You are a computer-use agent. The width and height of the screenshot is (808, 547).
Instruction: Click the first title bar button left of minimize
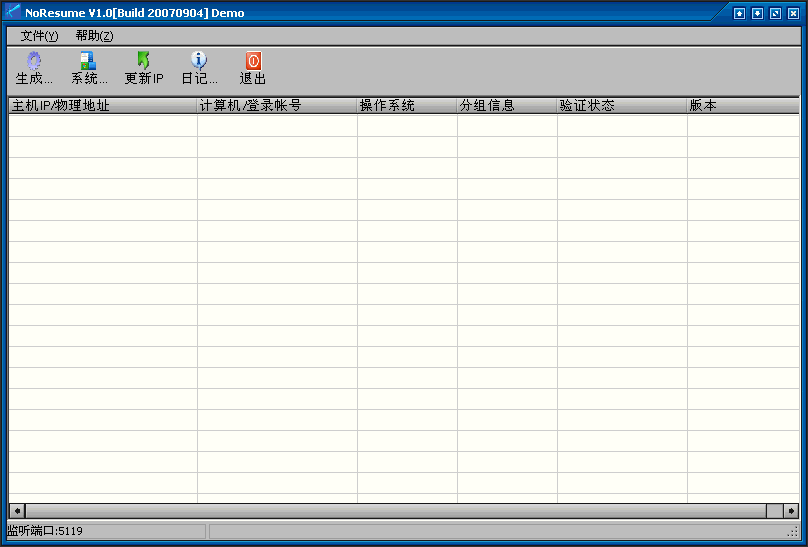click(739, 13)
